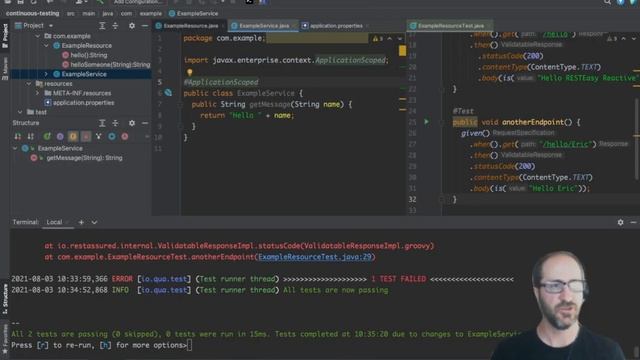
Task: Toggle Sort Alphabetically in Structure toolbar
Action: pos(31,136)
